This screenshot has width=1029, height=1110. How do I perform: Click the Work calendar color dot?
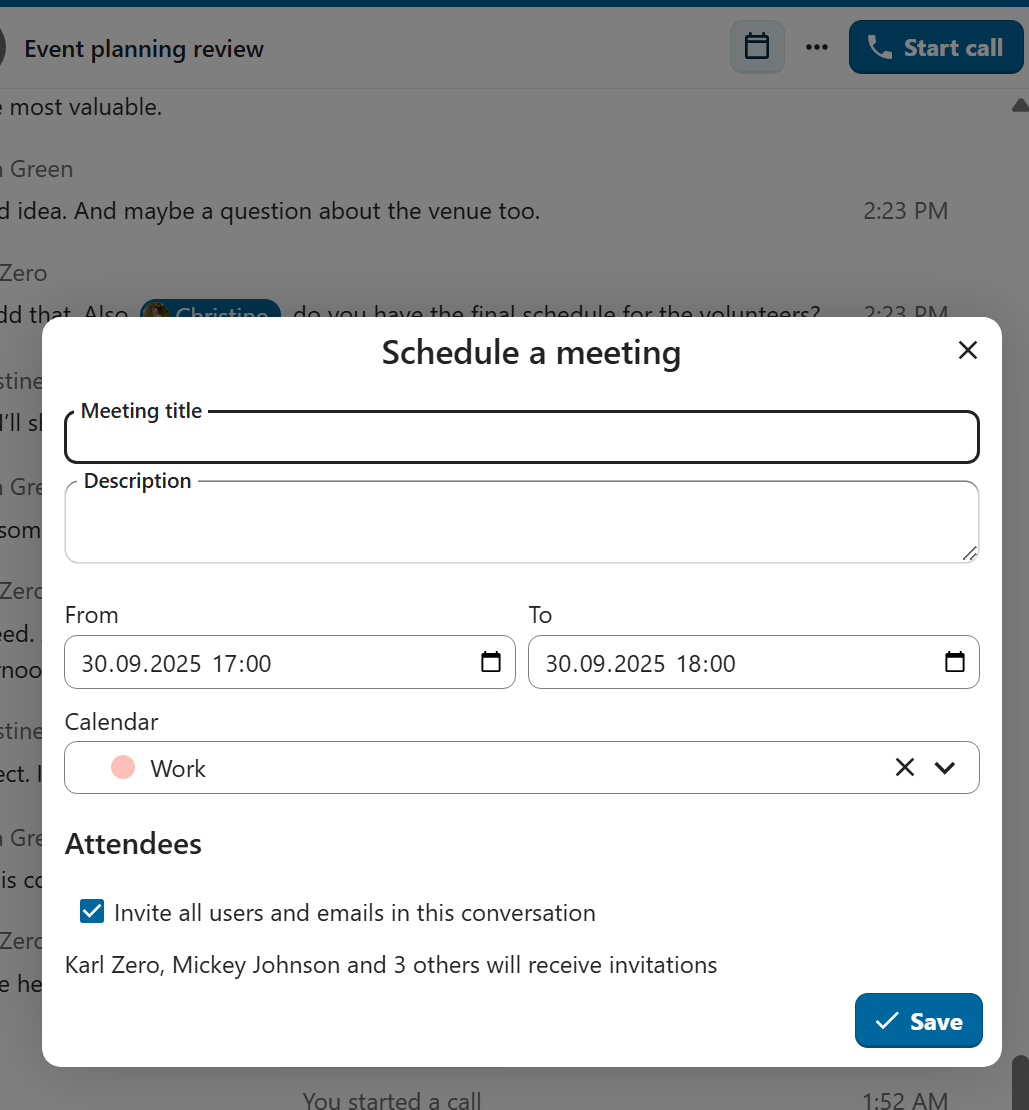pyautogui.click(x=123, y=767)
